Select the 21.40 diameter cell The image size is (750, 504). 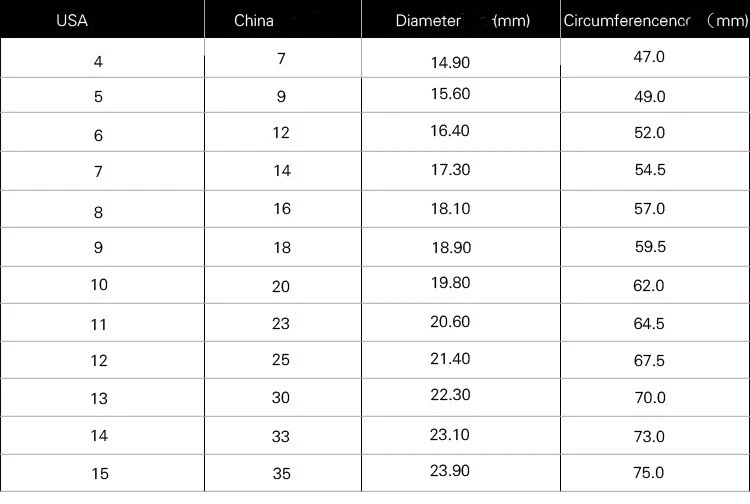(450, 359)
